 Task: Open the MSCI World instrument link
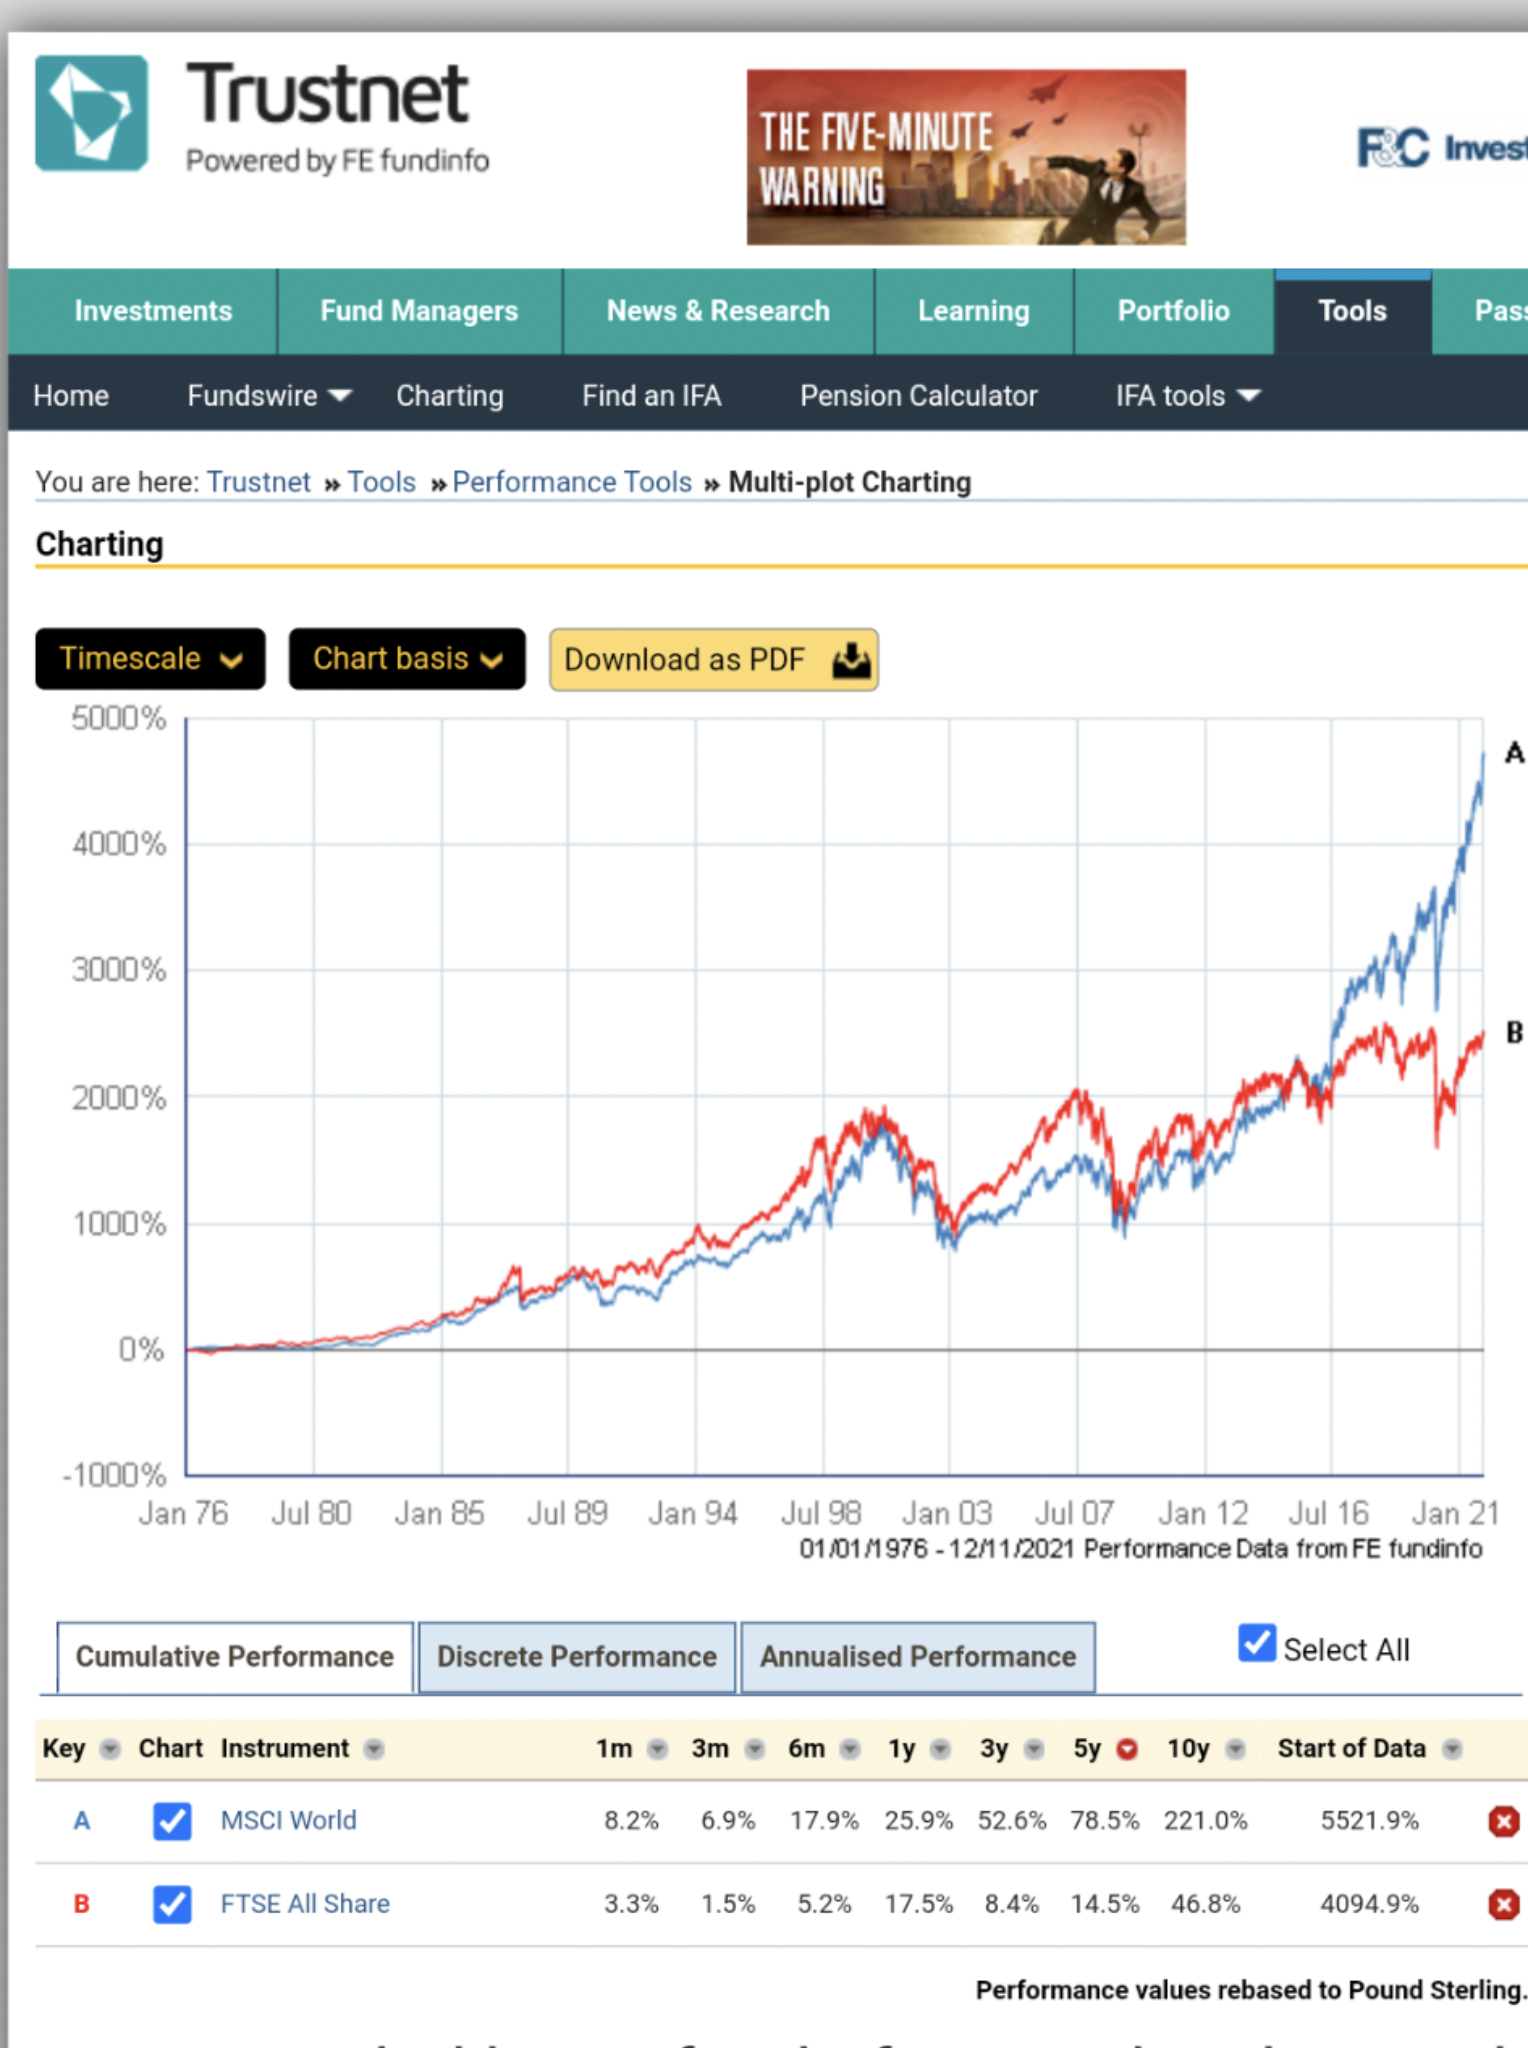coord(288,1820)
